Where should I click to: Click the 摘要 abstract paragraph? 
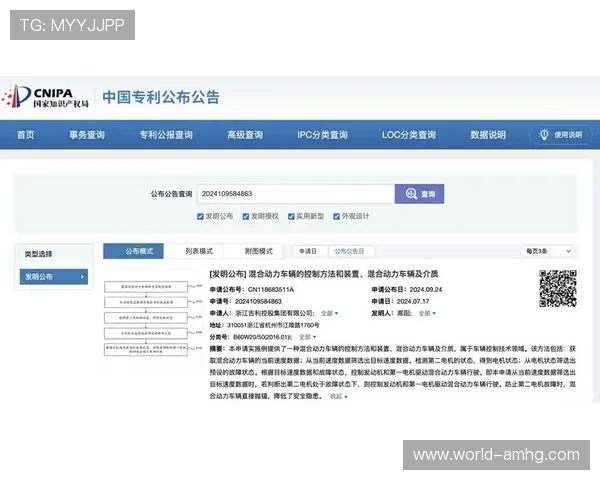click(393, 372)
